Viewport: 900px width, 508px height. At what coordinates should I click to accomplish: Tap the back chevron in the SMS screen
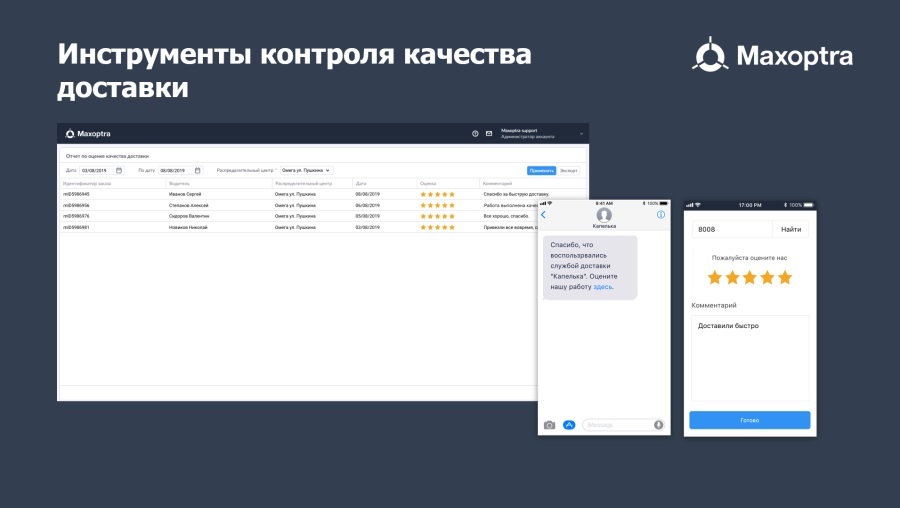pyautogui.click(x=544, y=215)
